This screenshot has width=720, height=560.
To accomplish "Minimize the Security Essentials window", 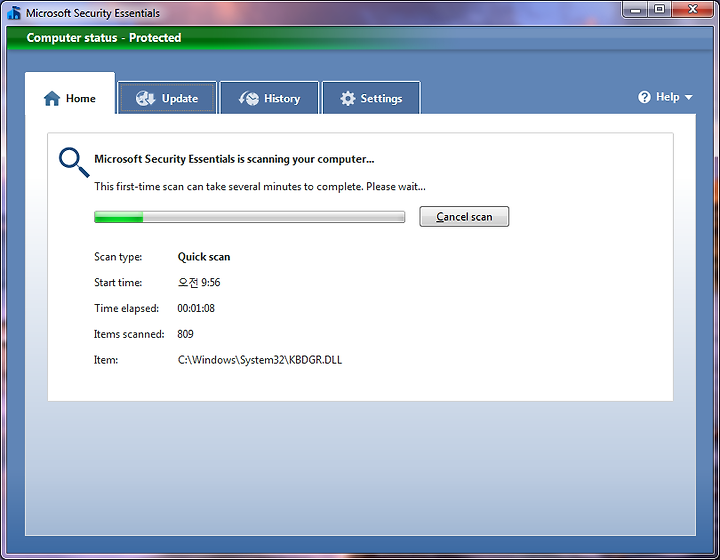I will tap(635, 10).
